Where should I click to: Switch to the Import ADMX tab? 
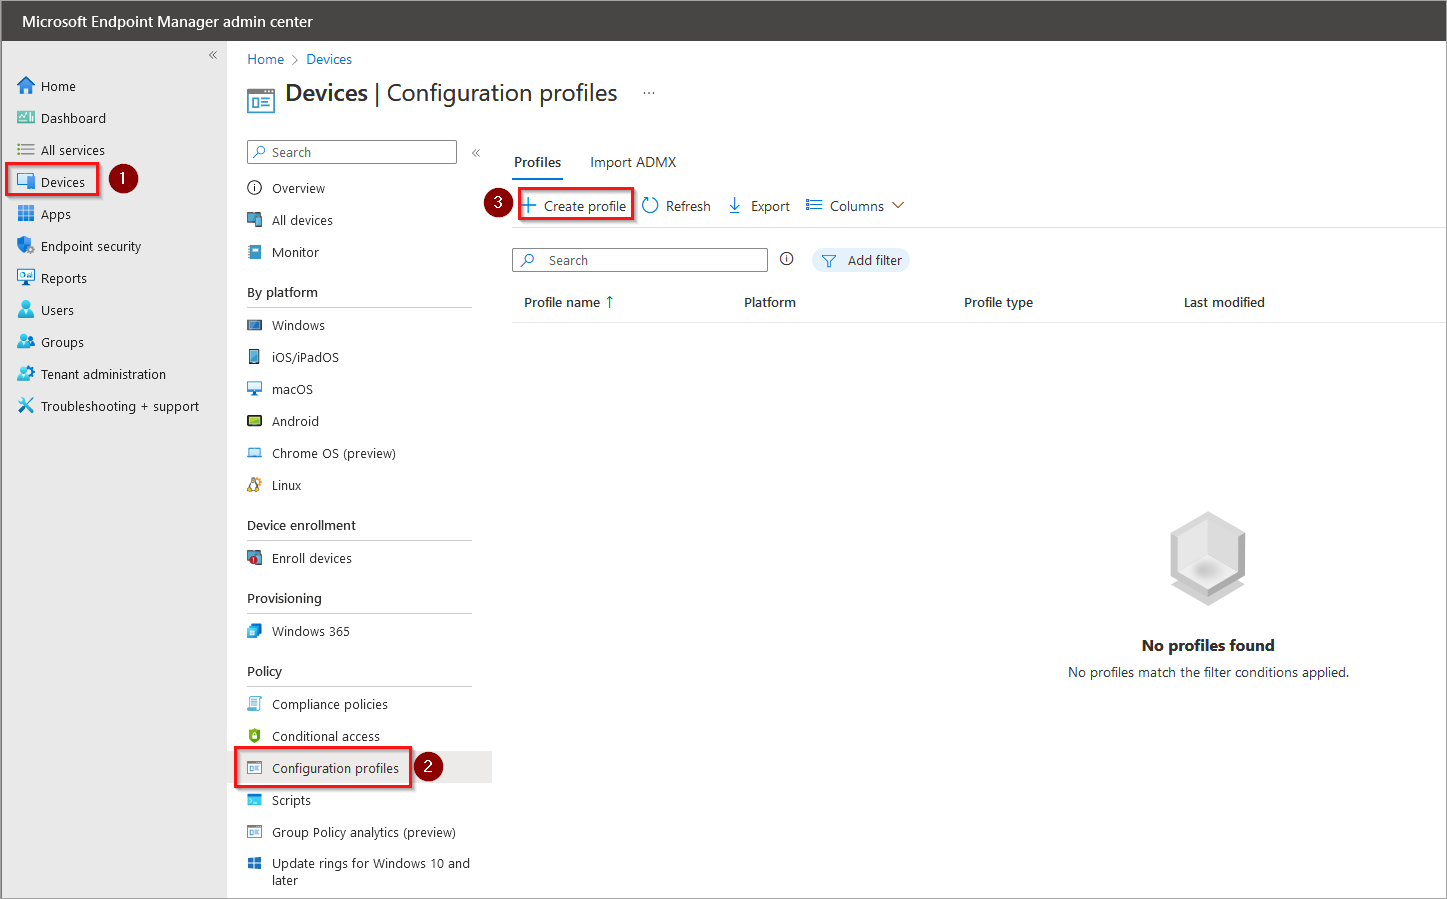point(633,162)
